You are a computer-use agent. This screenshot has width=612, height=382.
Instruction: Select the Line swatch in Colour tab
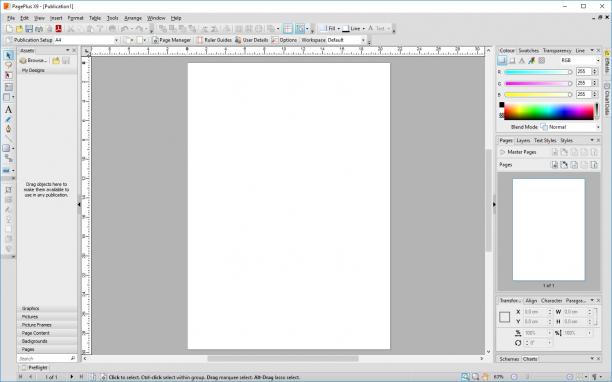[x=512, y=60]
